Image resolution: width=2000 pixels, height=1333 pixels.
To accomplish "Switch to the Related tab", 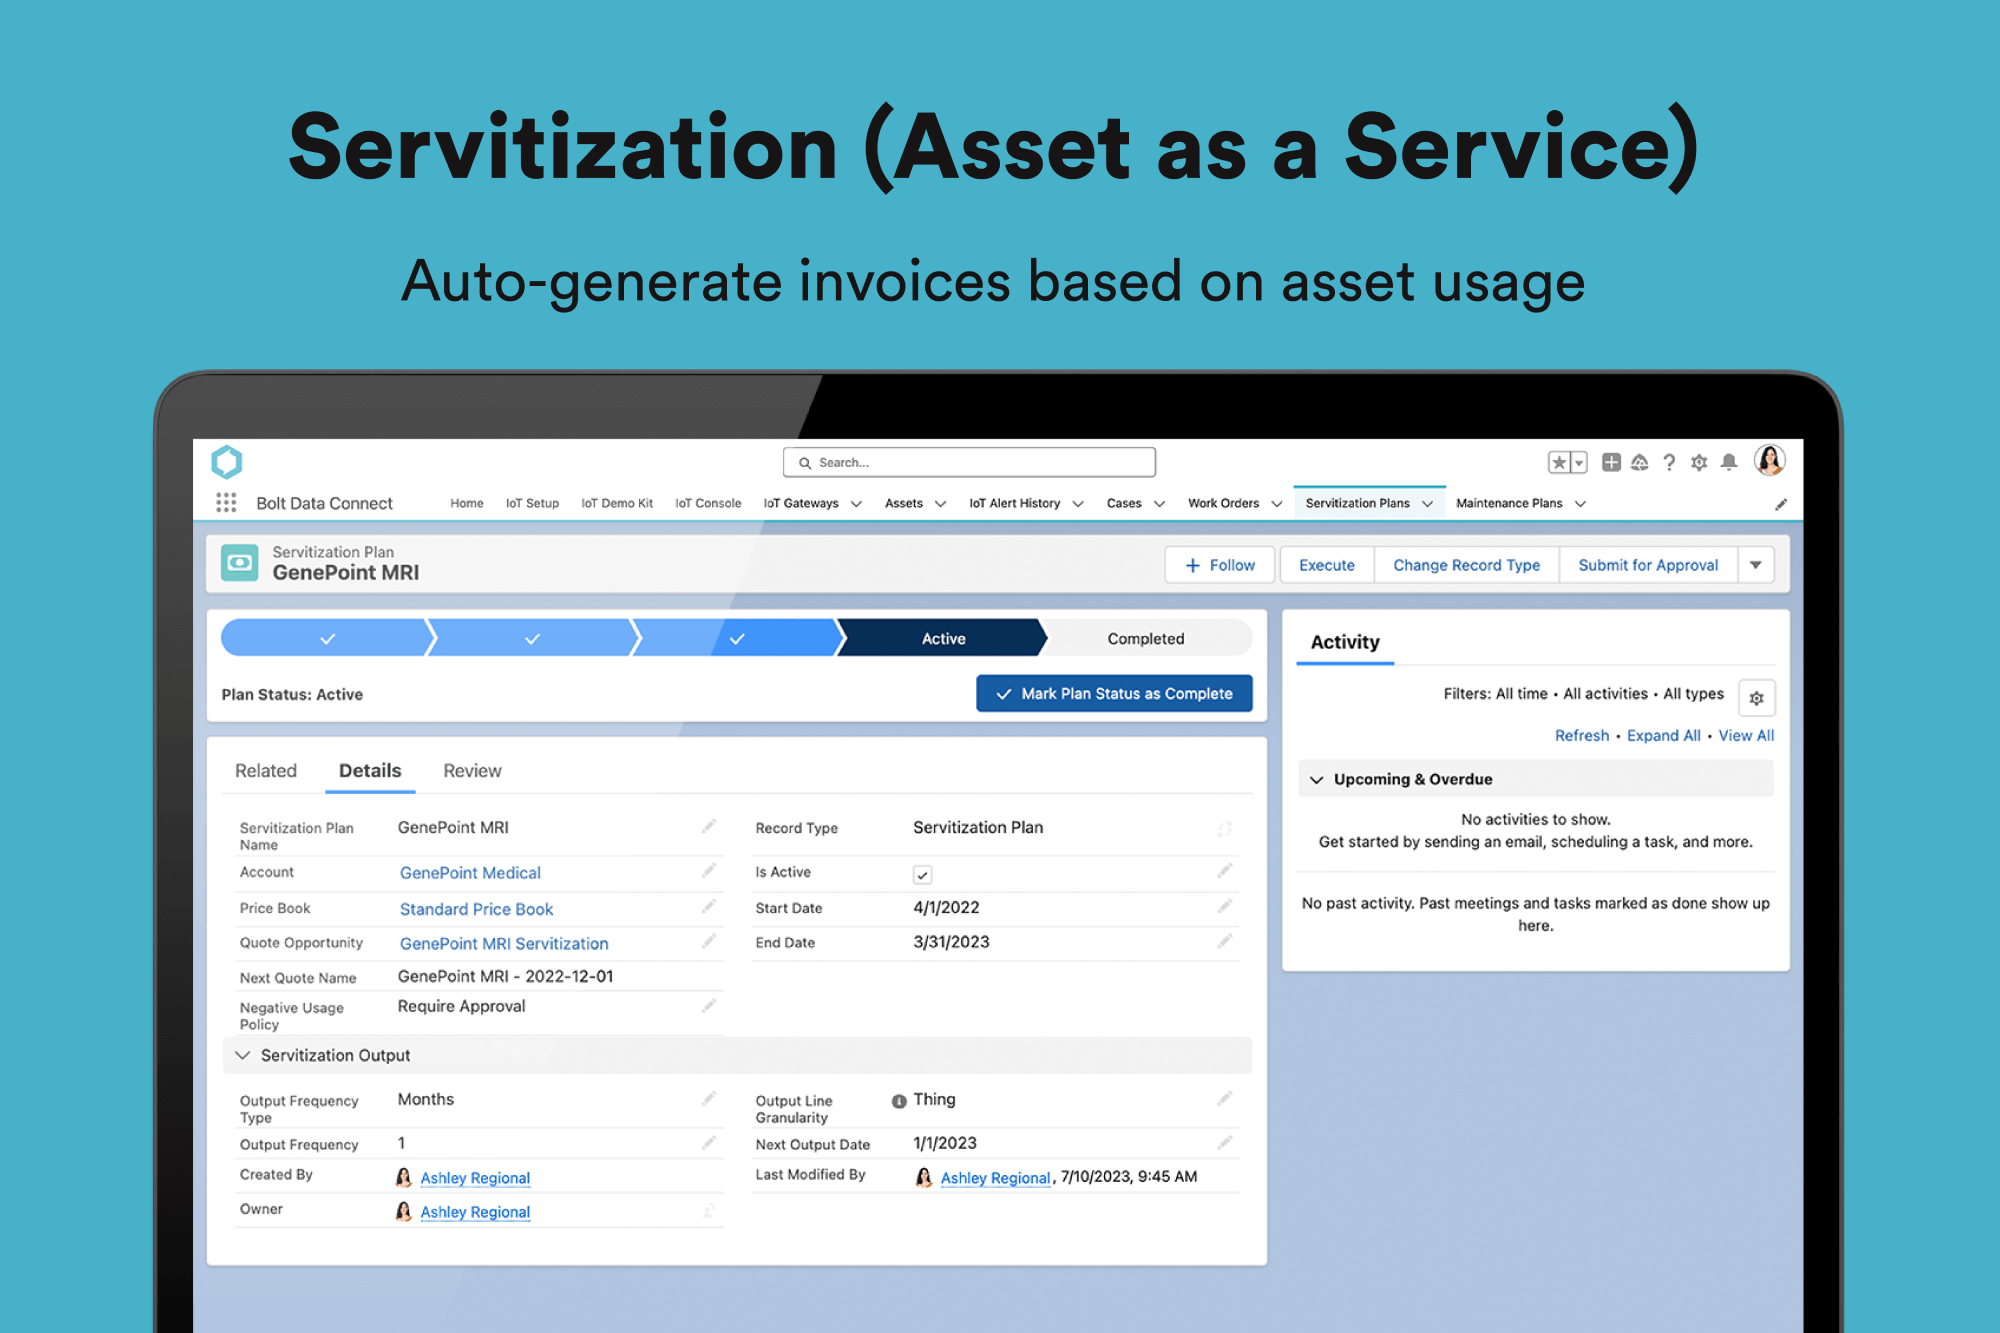I will click(266, 770).
